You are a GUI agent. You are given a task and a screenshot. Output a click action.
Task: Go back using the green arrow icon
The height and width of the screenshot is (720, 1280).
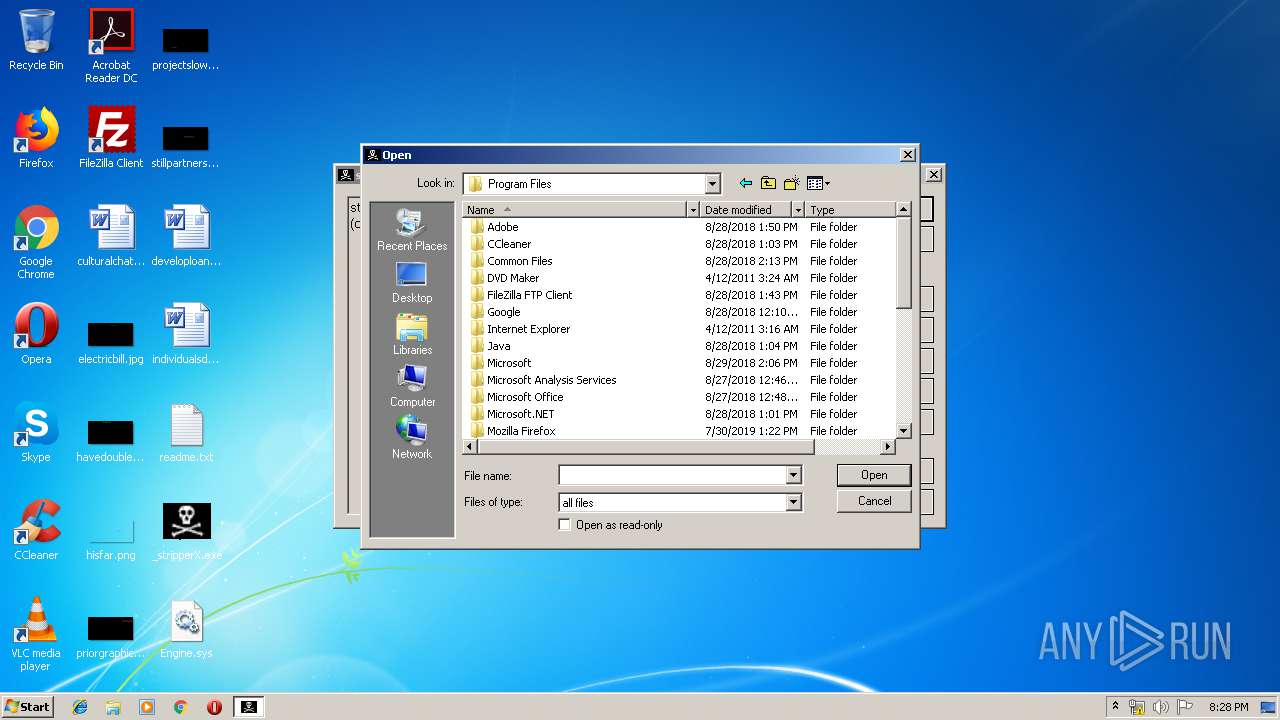click(745, 184)
